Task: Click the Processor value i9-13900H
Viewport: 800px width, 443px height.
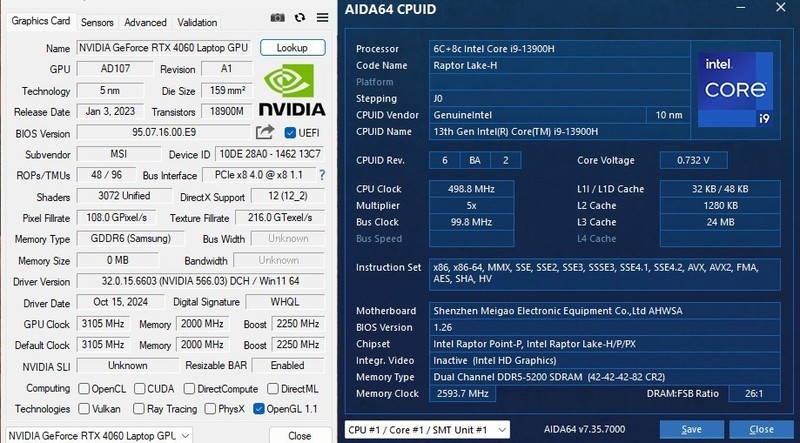Action: pos(559,49)
